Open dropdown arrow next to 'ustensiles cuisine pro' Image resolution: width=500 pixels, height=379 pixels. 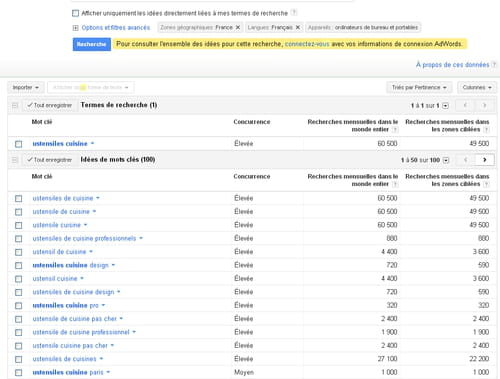click(103, 305)
